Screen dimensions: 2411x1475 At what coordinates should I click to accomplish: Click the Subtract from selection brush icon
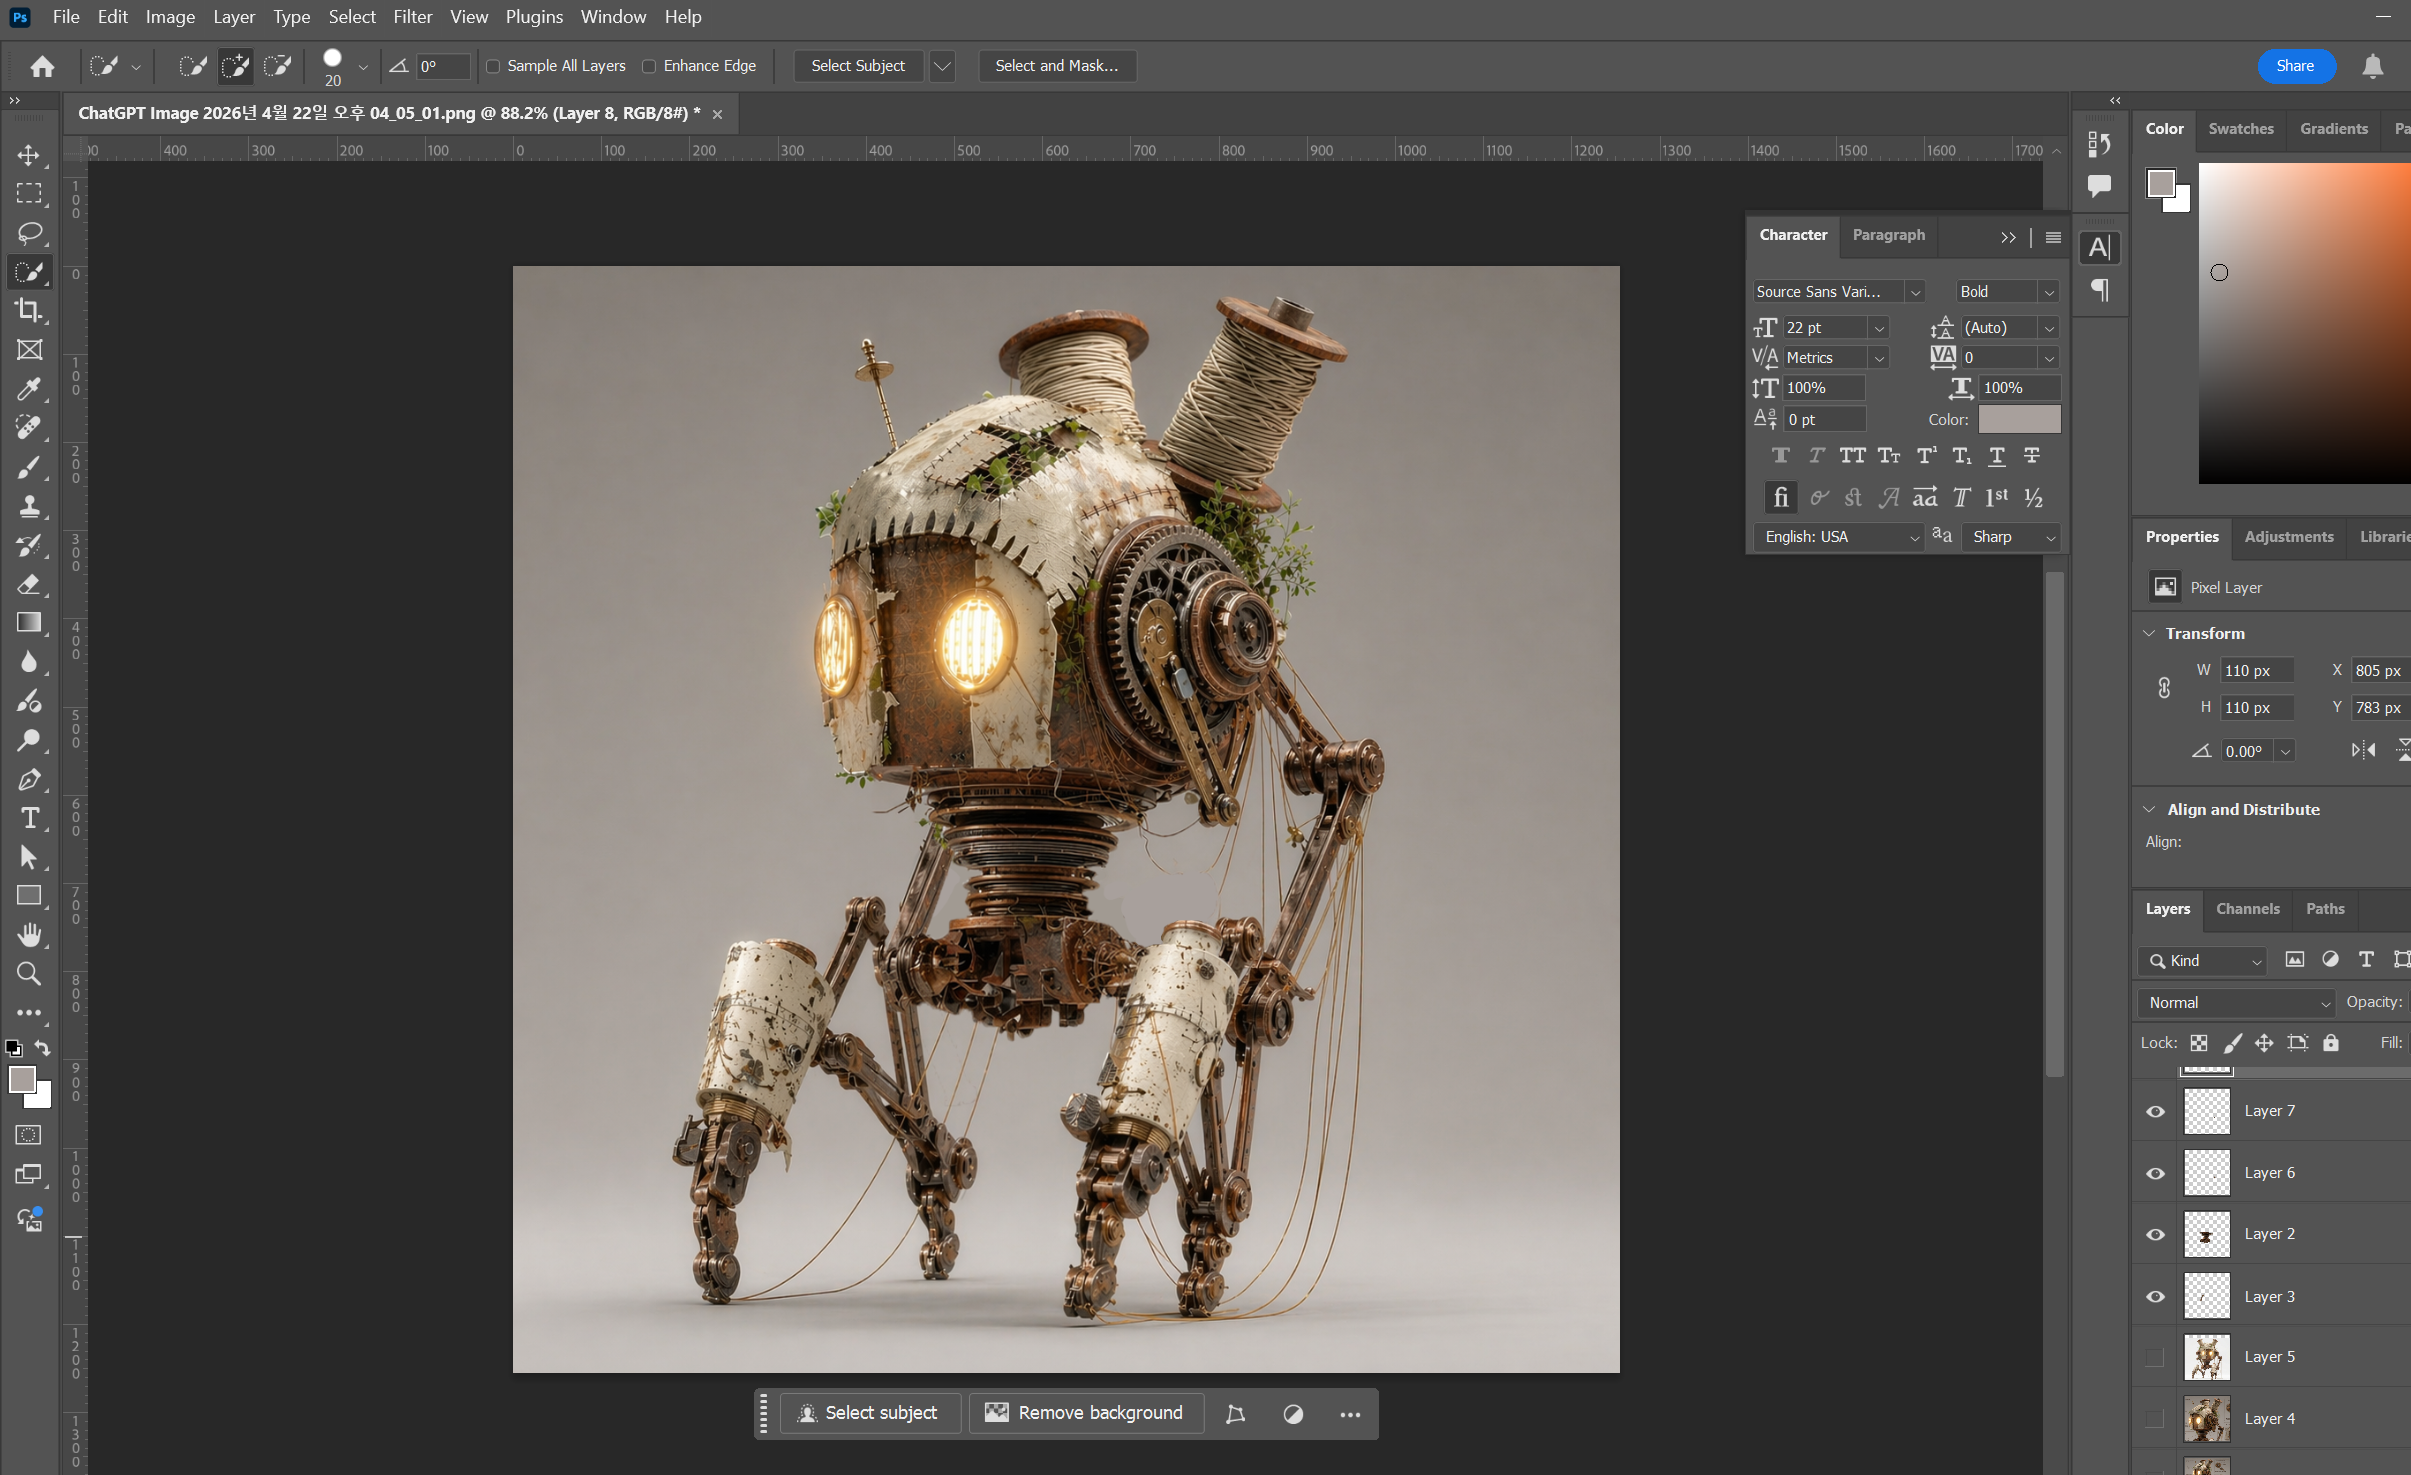click(277, 66)
